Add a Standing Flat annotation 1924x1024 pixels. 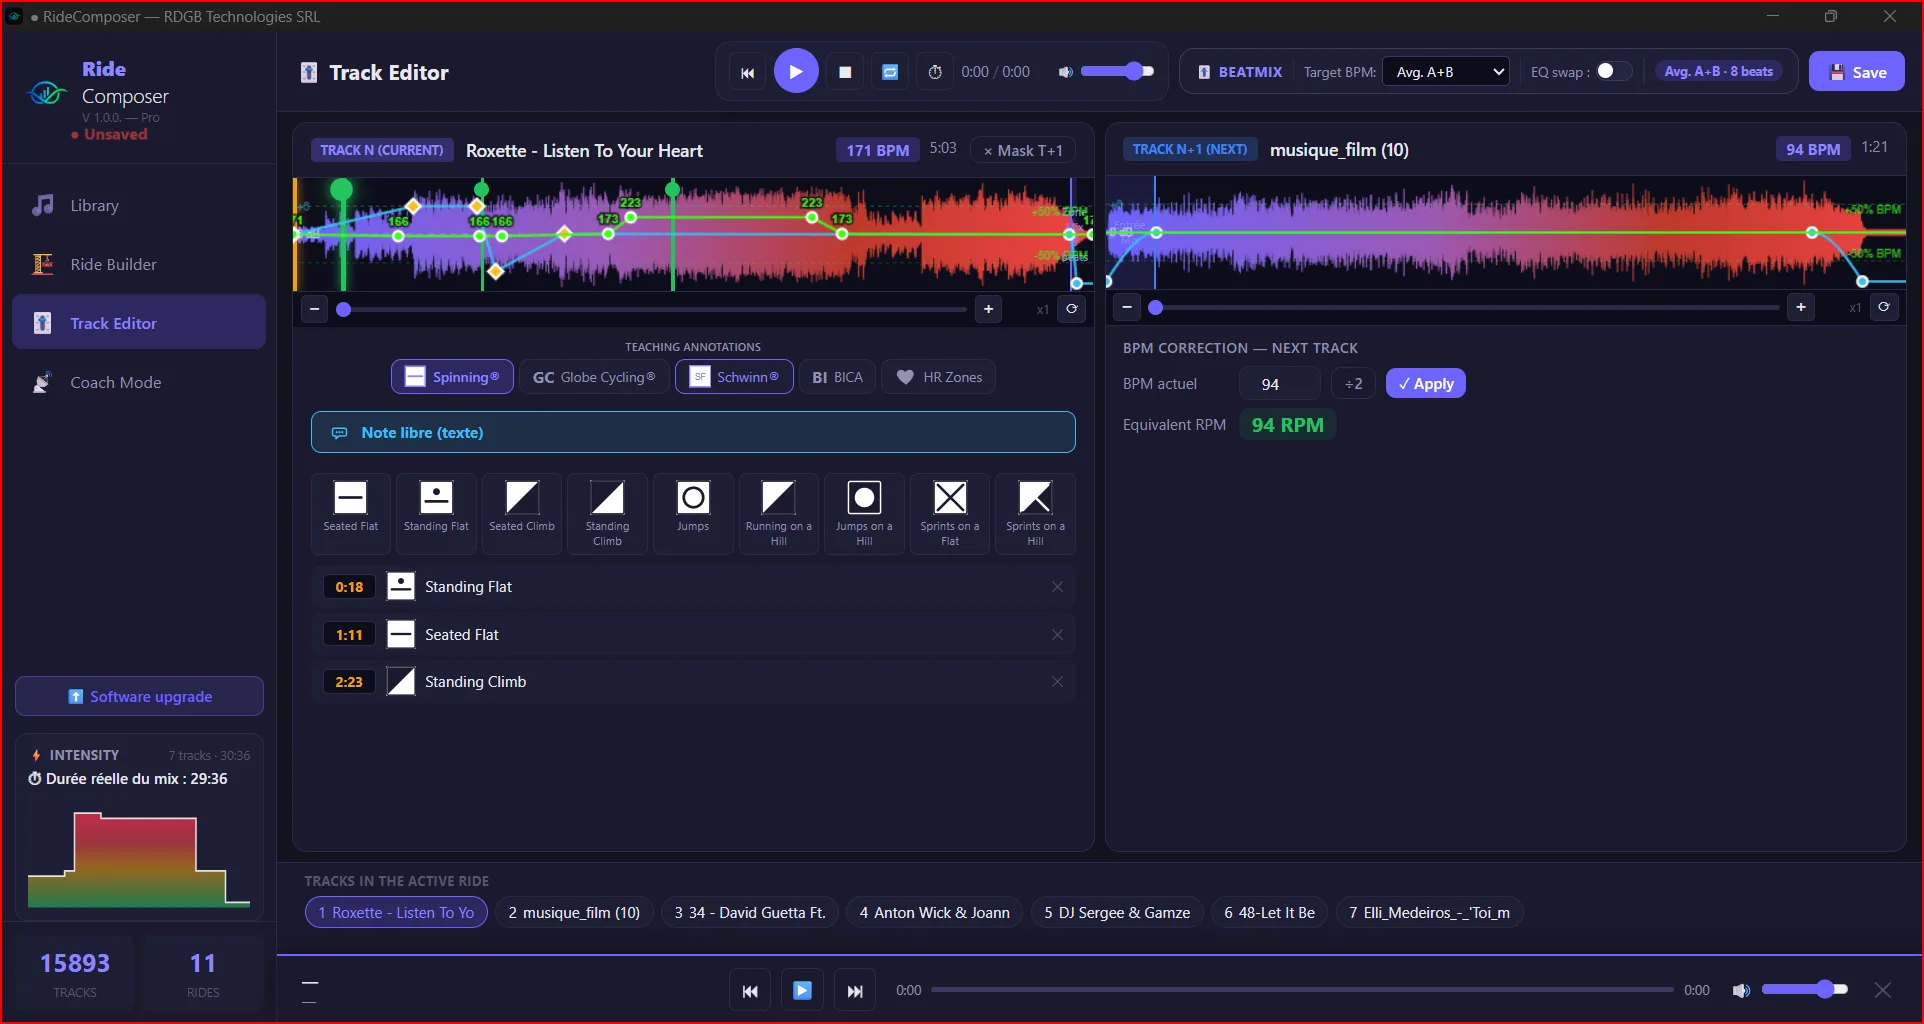(x=436, y=513)
